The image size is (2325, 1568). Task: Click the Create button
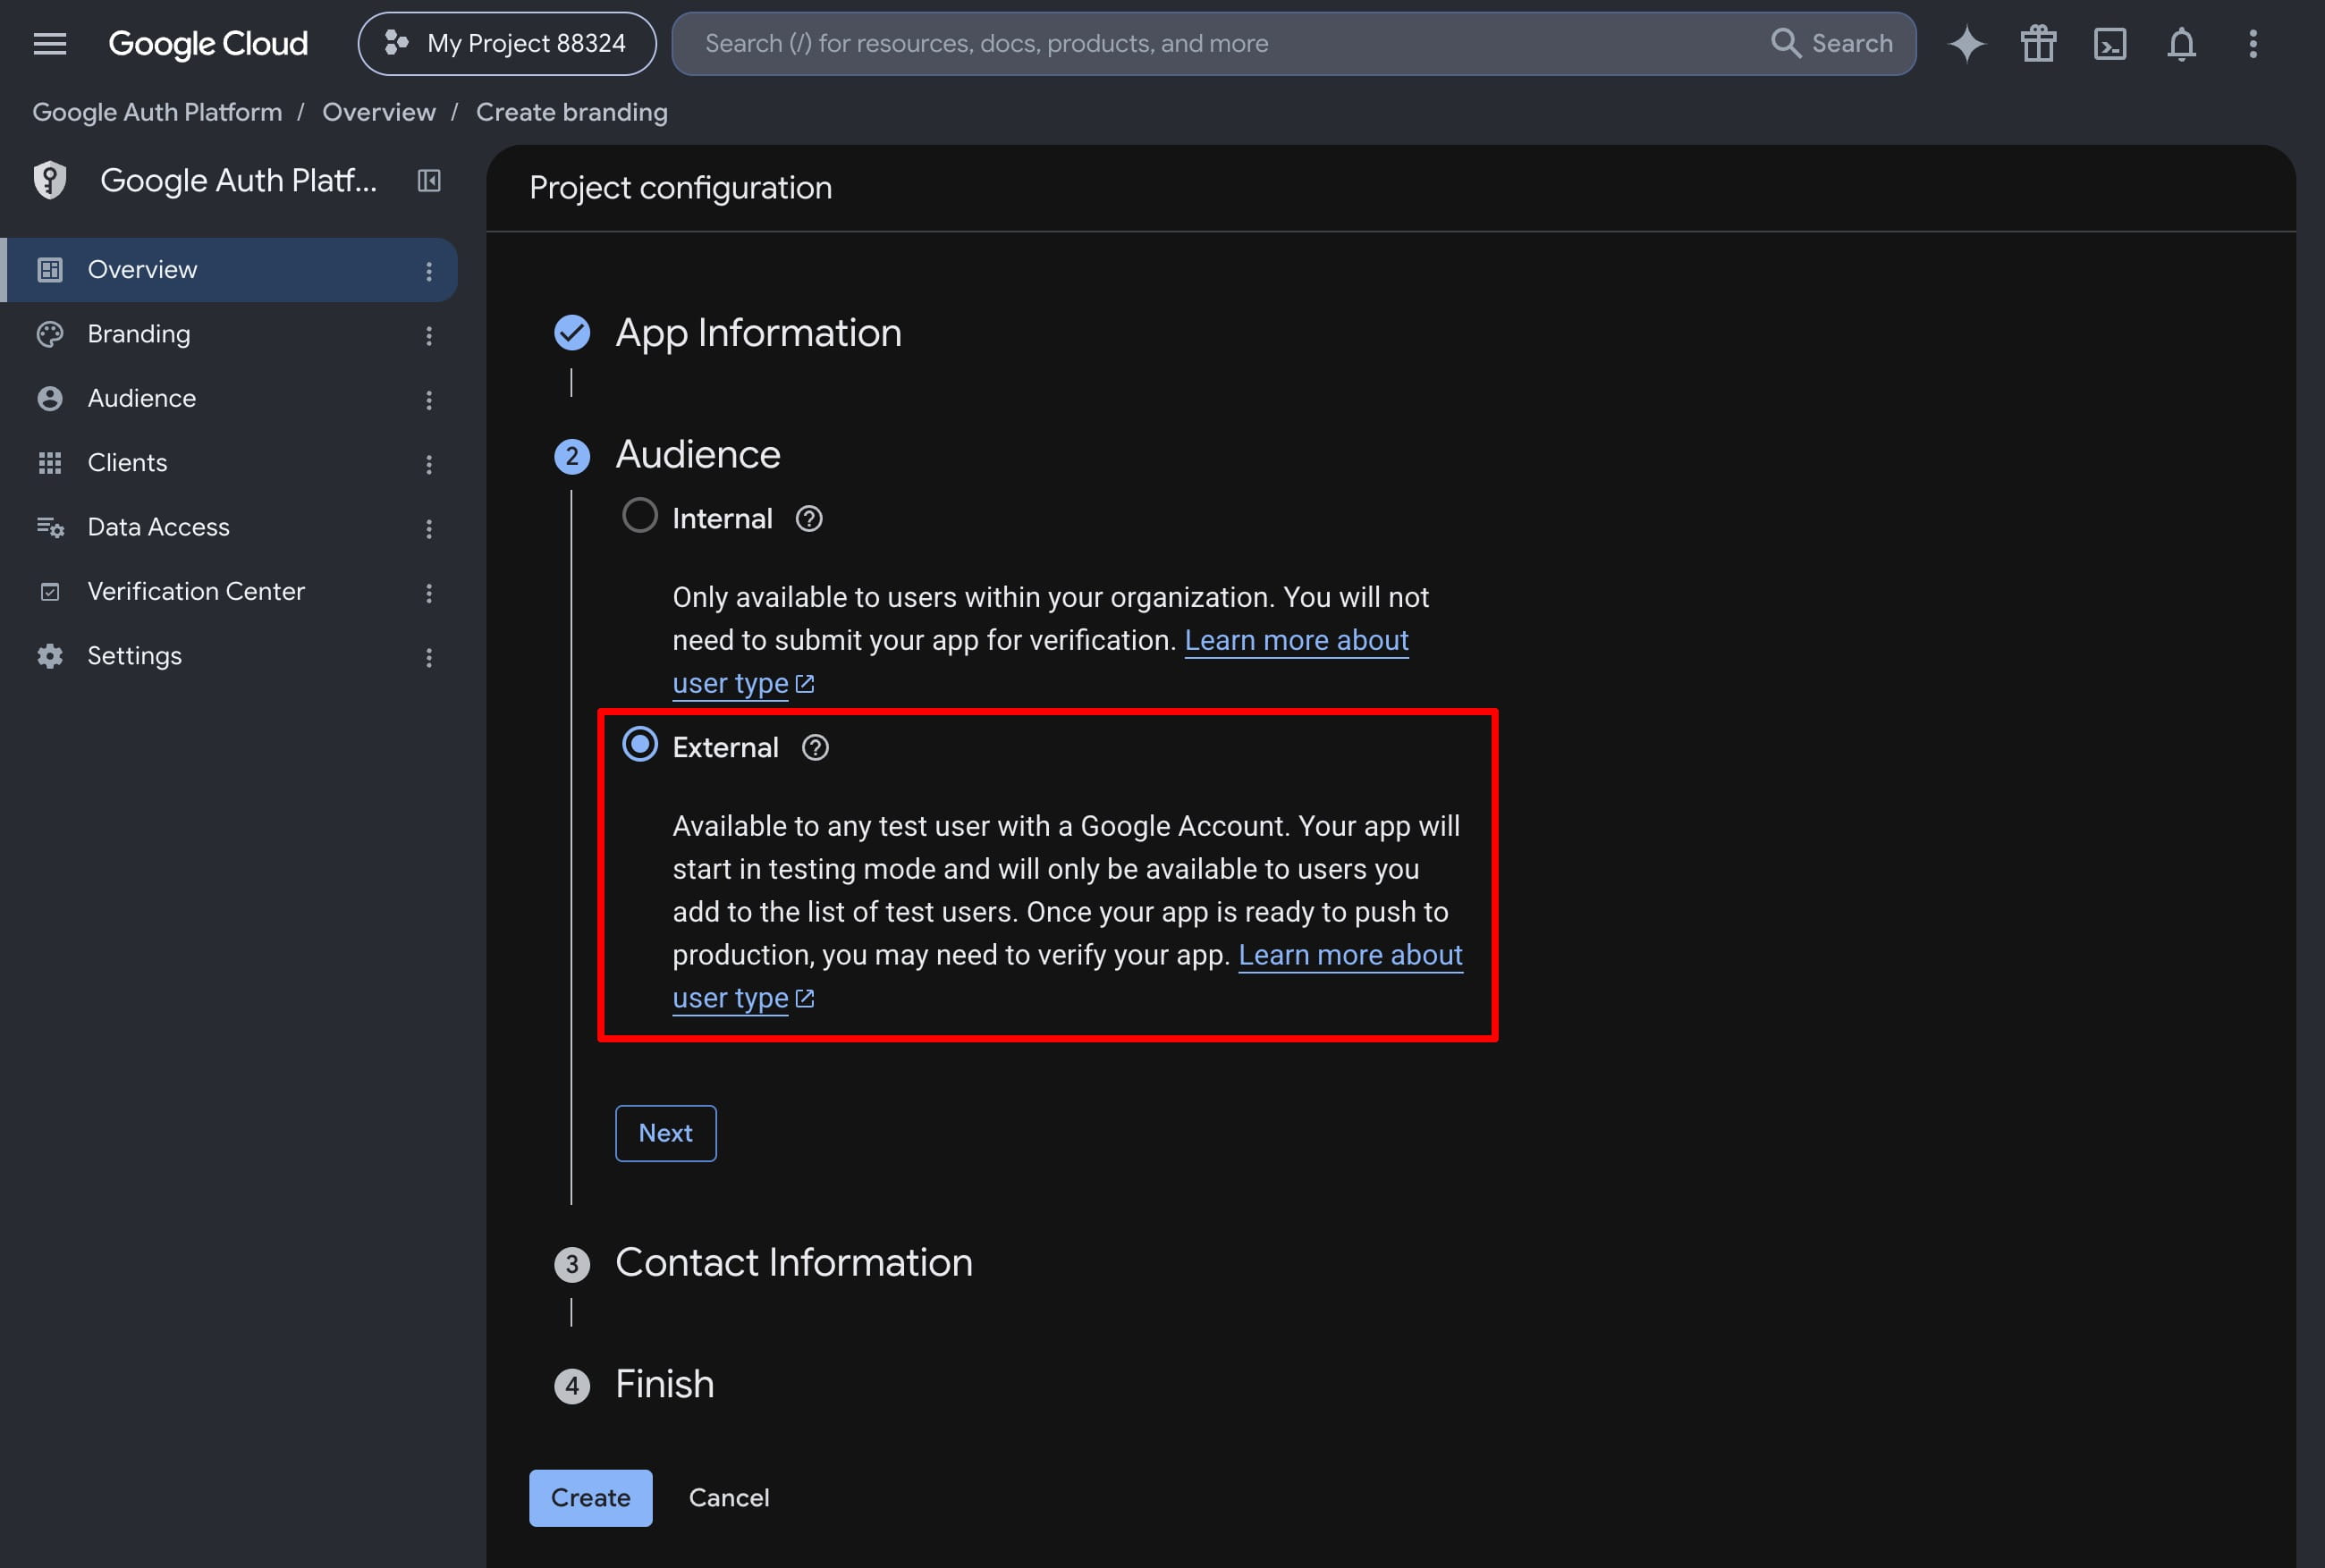click(x=591, y=1498)
